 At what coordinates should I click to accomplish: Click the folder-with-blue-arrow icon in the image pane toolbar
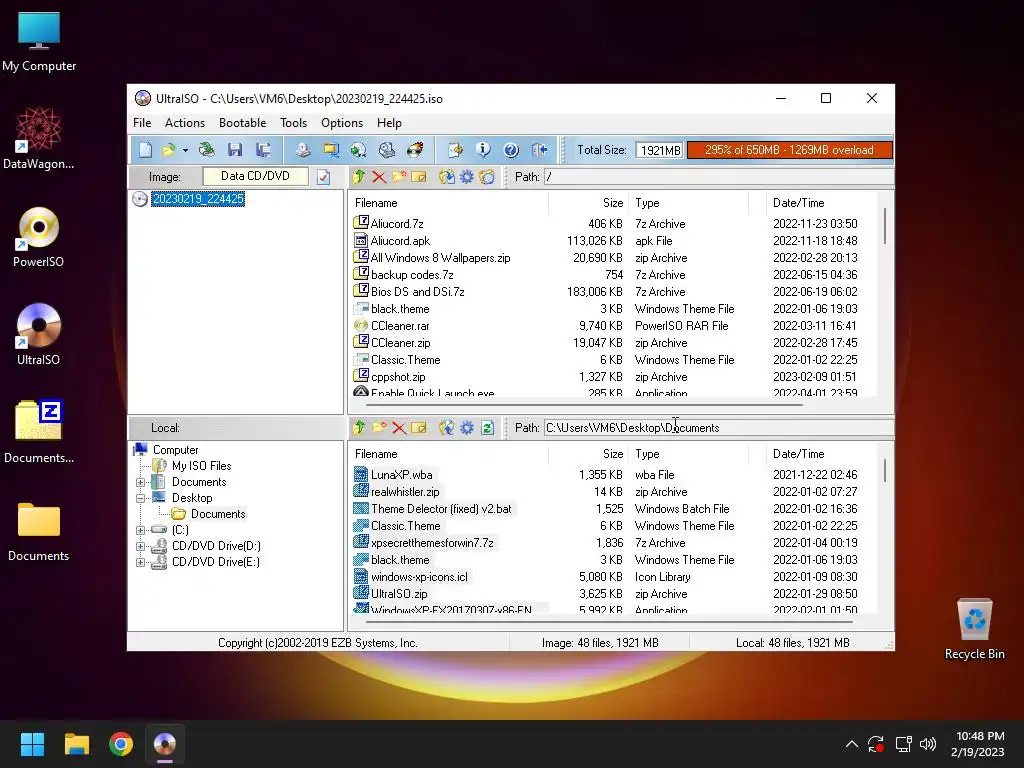[447, 176]
